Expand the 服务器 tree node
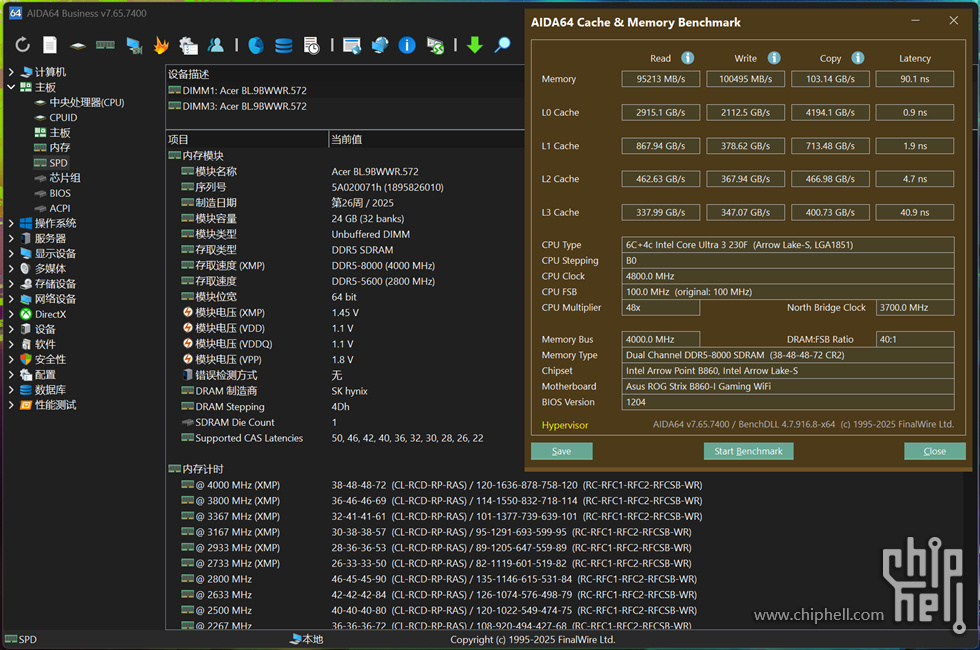The width and height of the screenshot is (980, 650). (x=11, y=238)
